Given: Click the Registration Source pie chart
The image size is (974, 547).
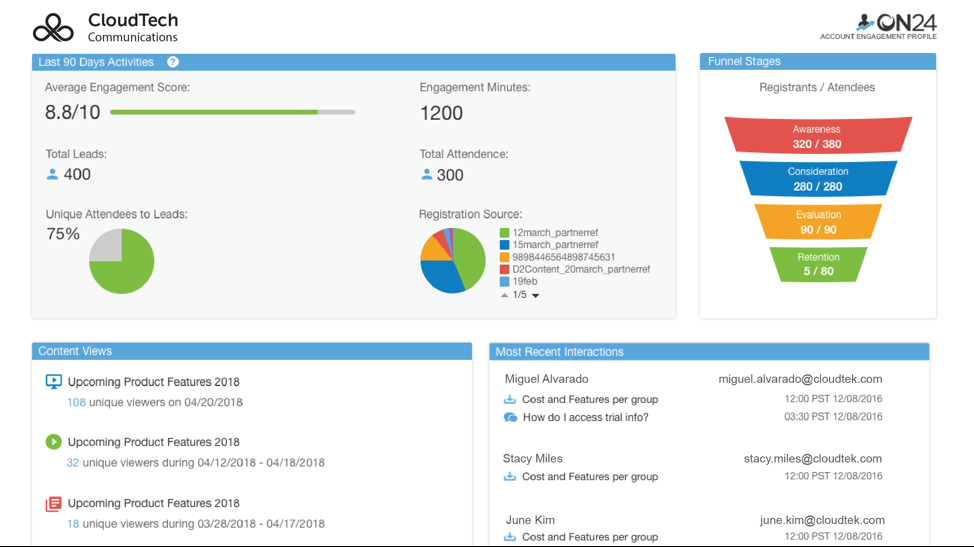Looking at the screenshot, I should click(453, 260).
